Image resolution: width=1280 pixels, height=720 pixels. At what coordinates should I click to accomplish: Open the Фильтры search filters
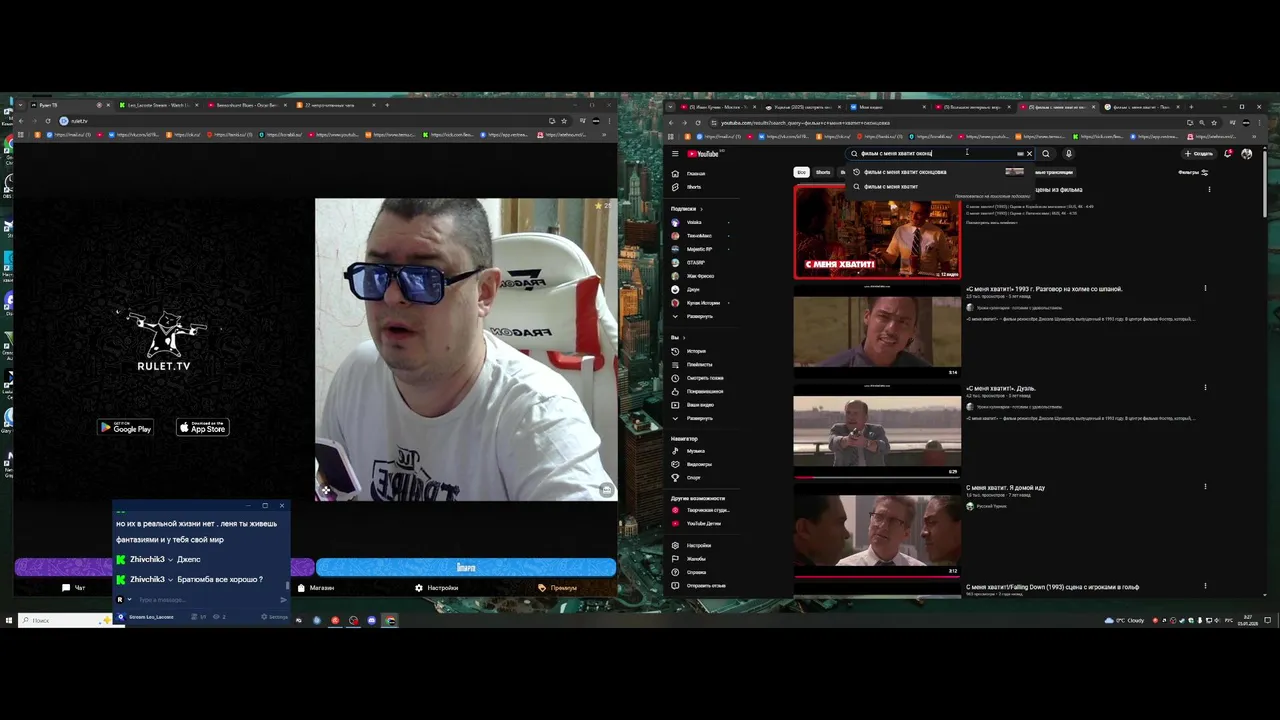coord(1193,172)
